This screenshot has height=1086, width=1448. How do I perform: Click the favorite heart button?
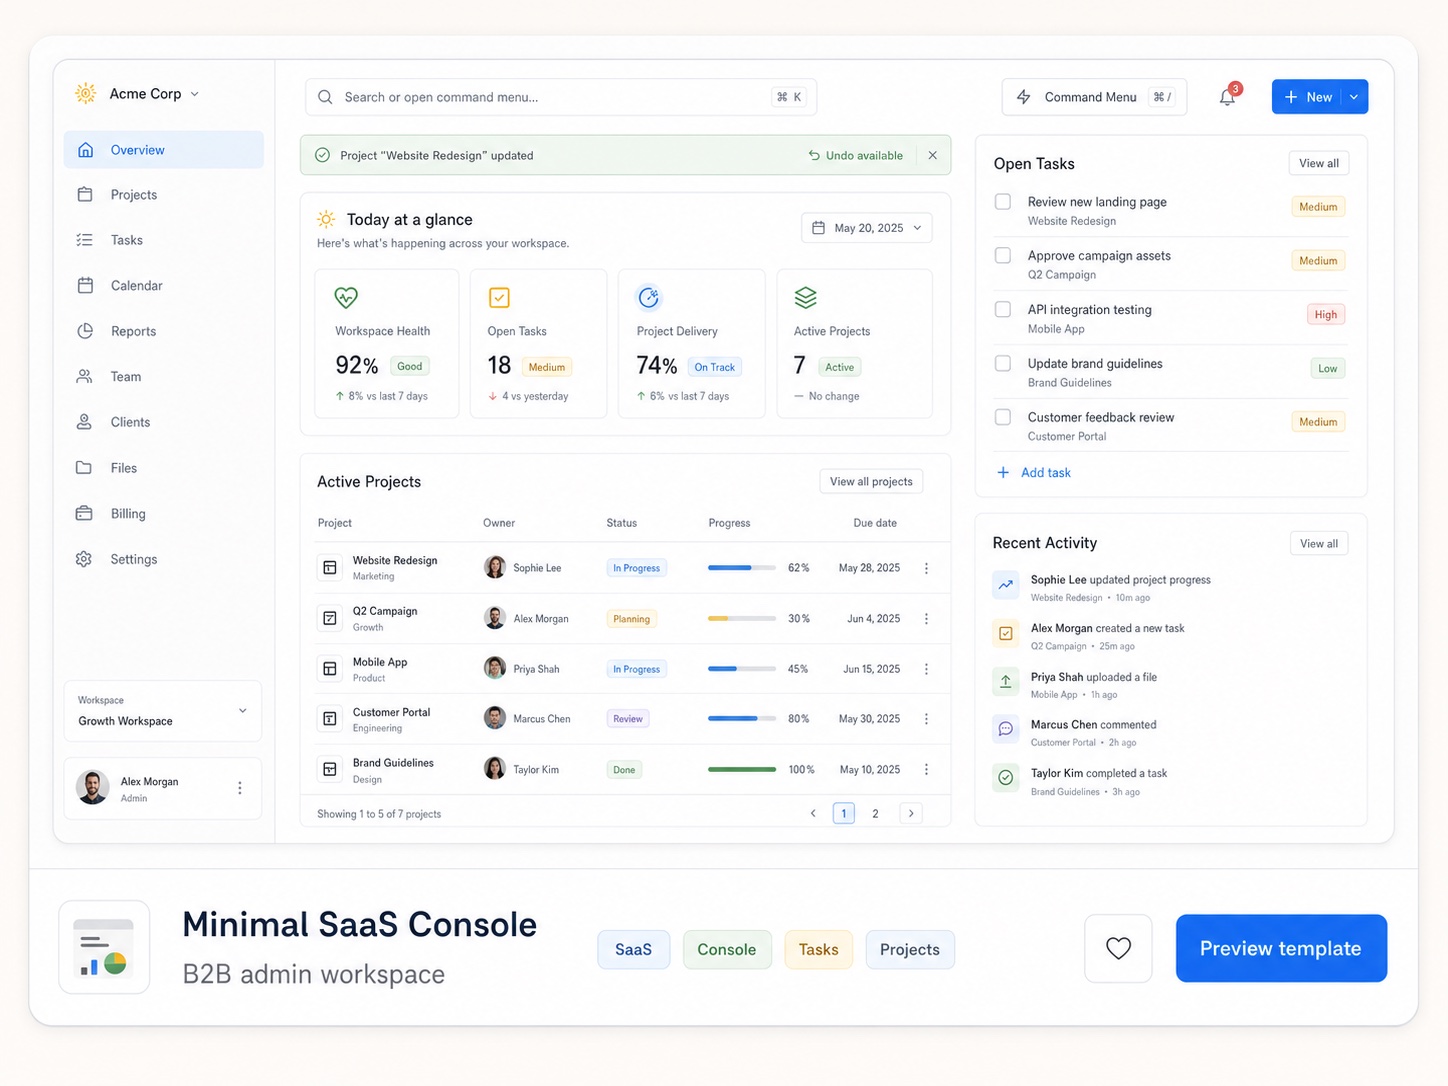tap(1118, 948)
